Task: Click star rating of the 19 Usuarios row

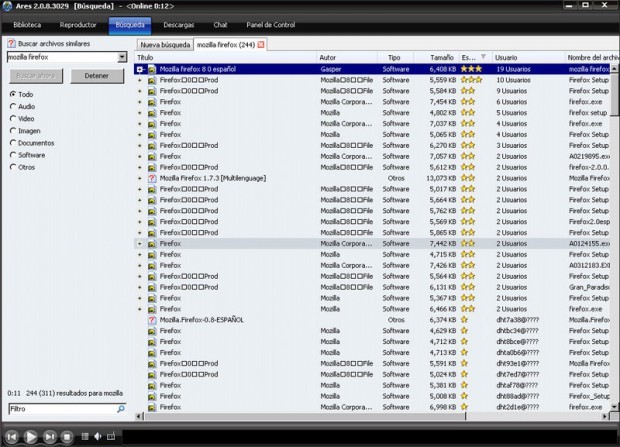Action: tap(471, 69)
